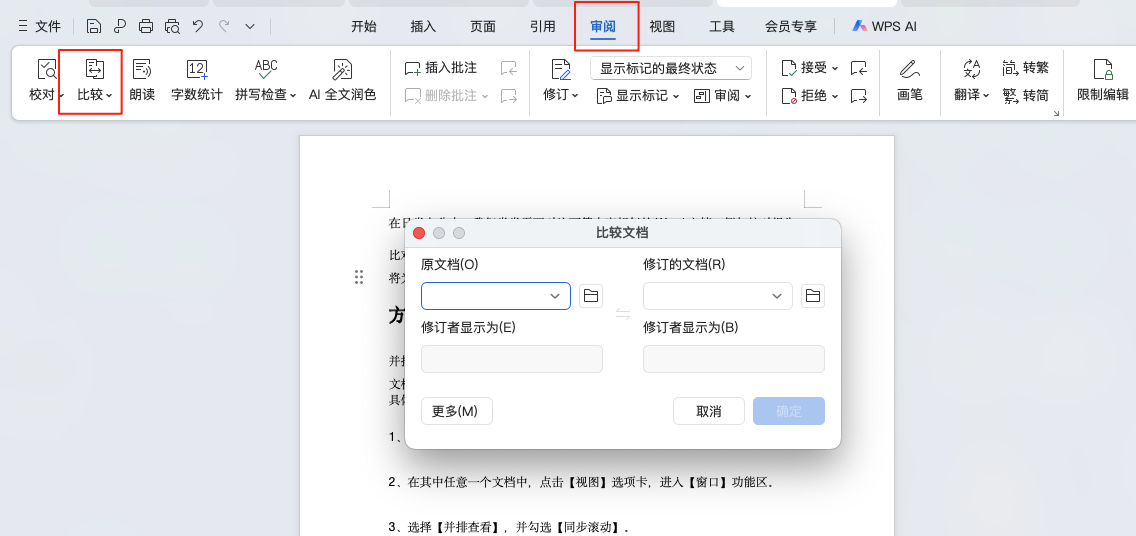Click the Save icon in quick toolbar

tap(93, 27)
